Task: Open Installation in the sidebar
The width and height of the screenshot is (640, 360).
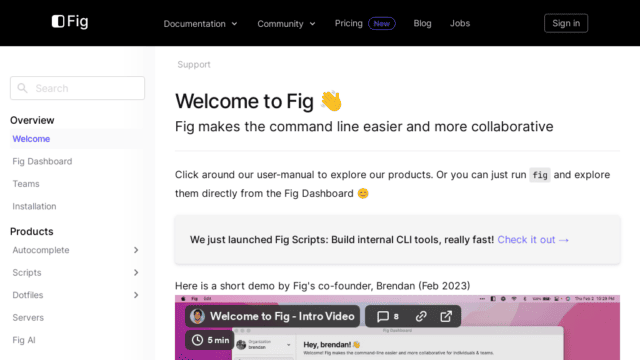Action: coord(34,206)
